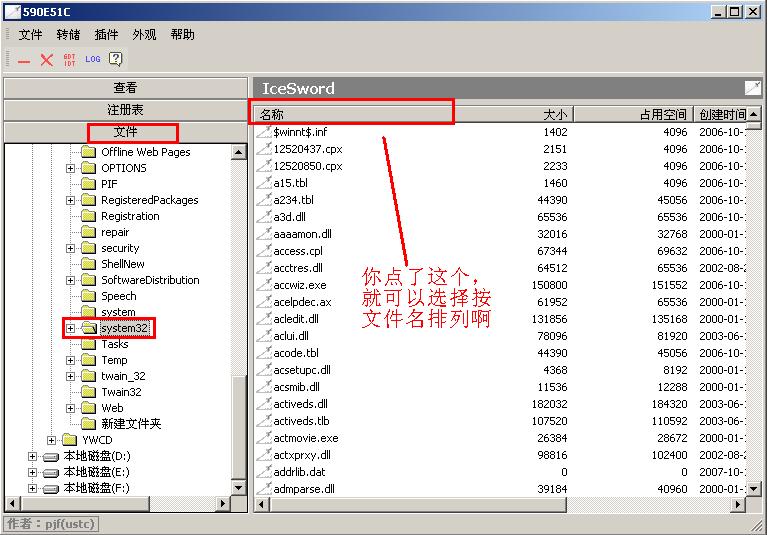The height and width of the screenshot is (535, 767).
Task: Open the 转储 menu
Action: pos(68,35)
